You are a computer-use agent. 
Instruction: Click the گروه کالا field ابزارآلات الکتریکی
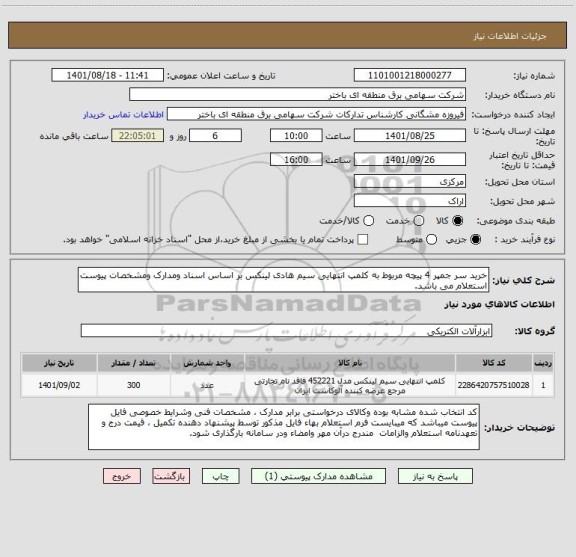coord(287,331)
